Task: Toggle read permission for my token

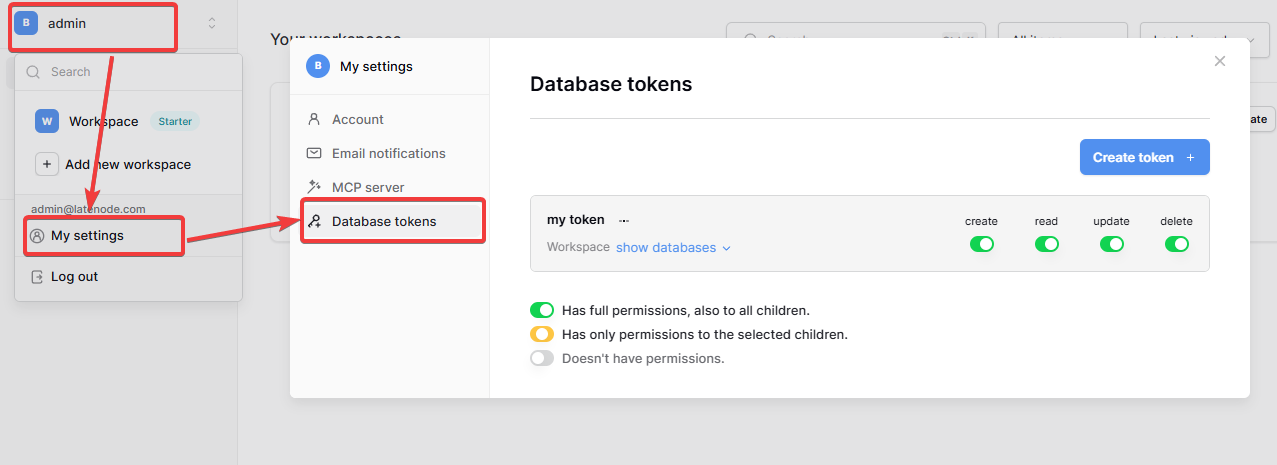Action: [1047, 244]
